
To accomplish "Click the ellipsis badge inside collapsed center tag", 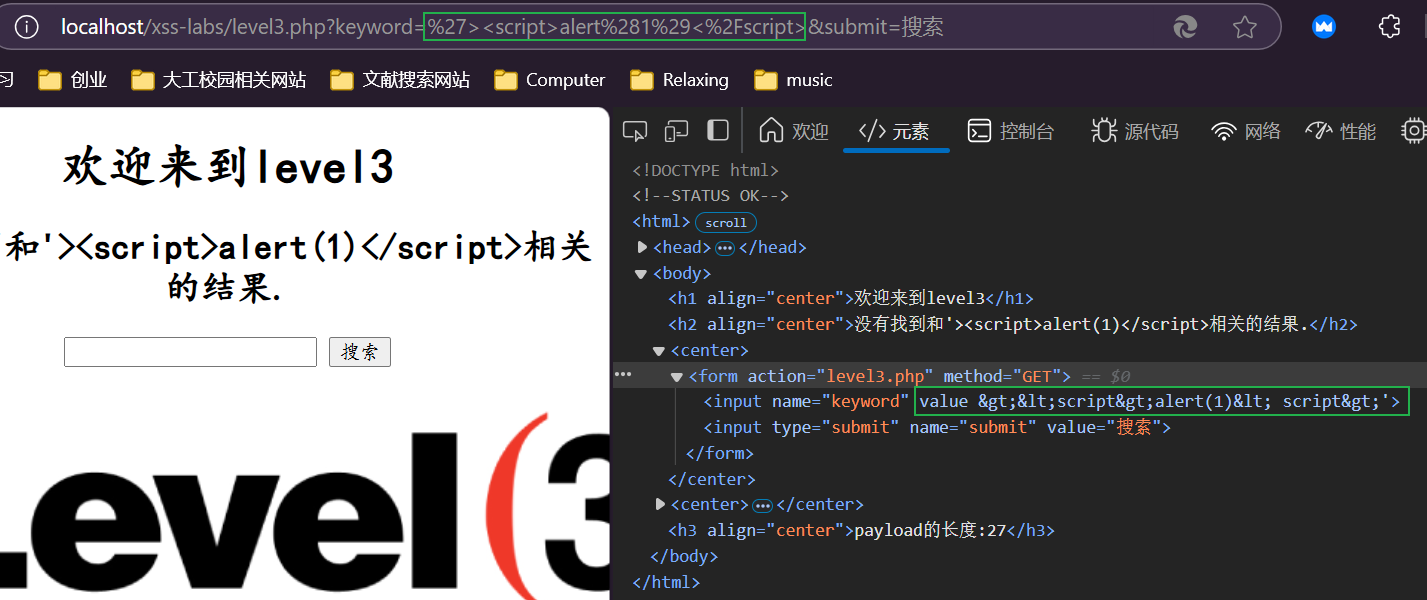I will 762,505.
